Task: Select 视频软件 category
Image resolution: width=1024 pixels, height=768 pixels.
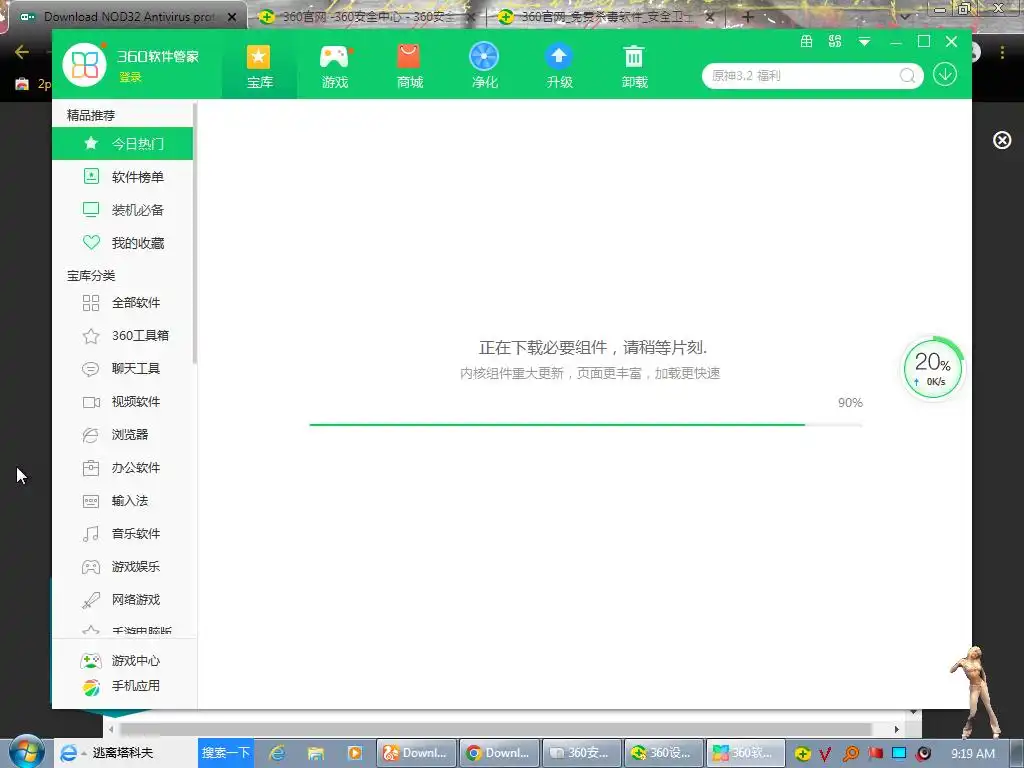Action: point(123,402)
